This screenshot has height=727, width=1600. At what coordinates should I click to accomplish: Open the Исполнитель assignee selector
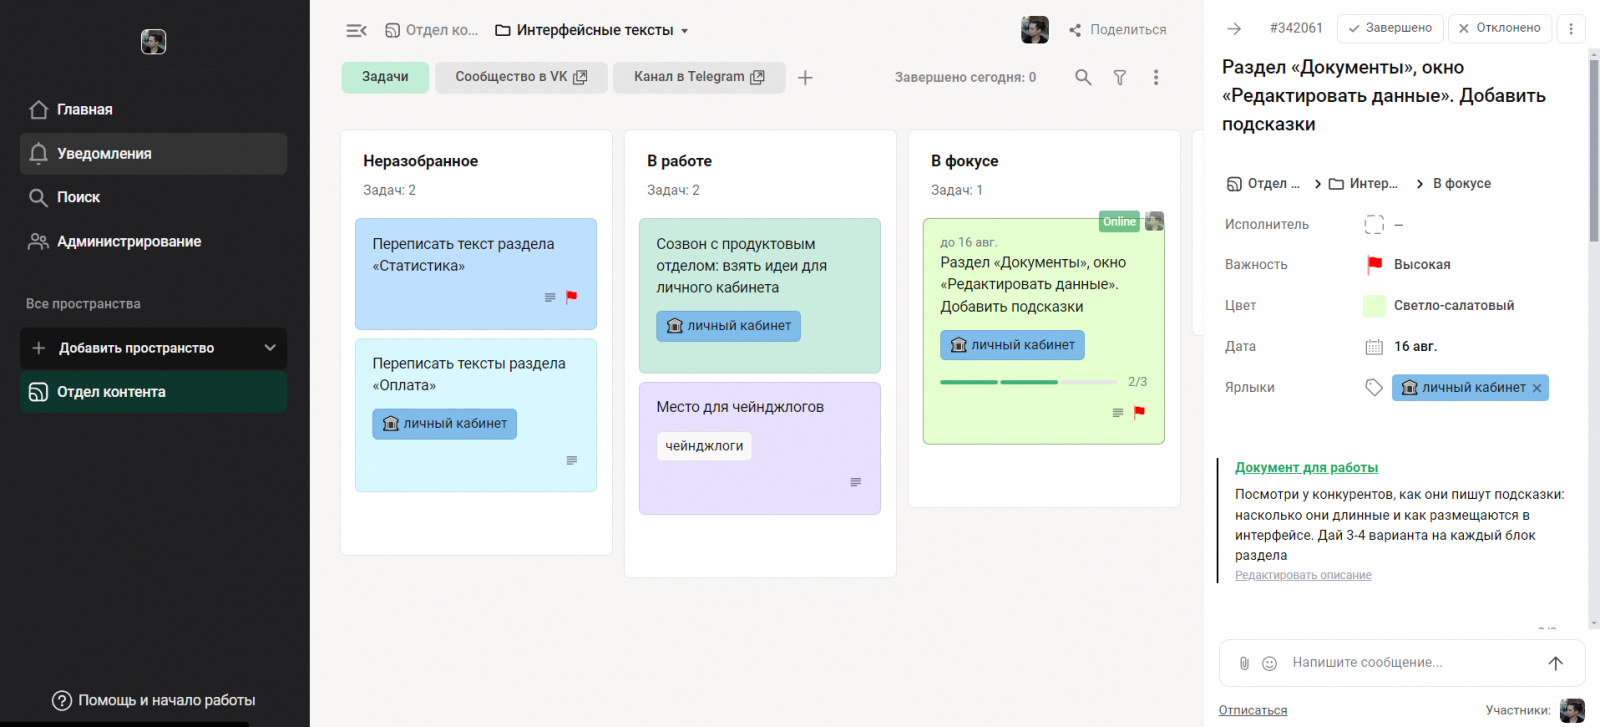pyautogui.click(x=1375, y=225)
